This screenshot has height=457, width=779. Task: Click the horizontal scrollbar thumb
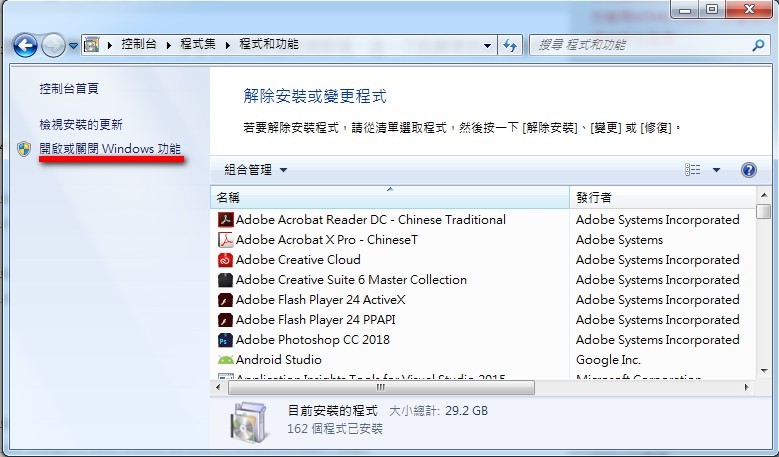point(381,387)
